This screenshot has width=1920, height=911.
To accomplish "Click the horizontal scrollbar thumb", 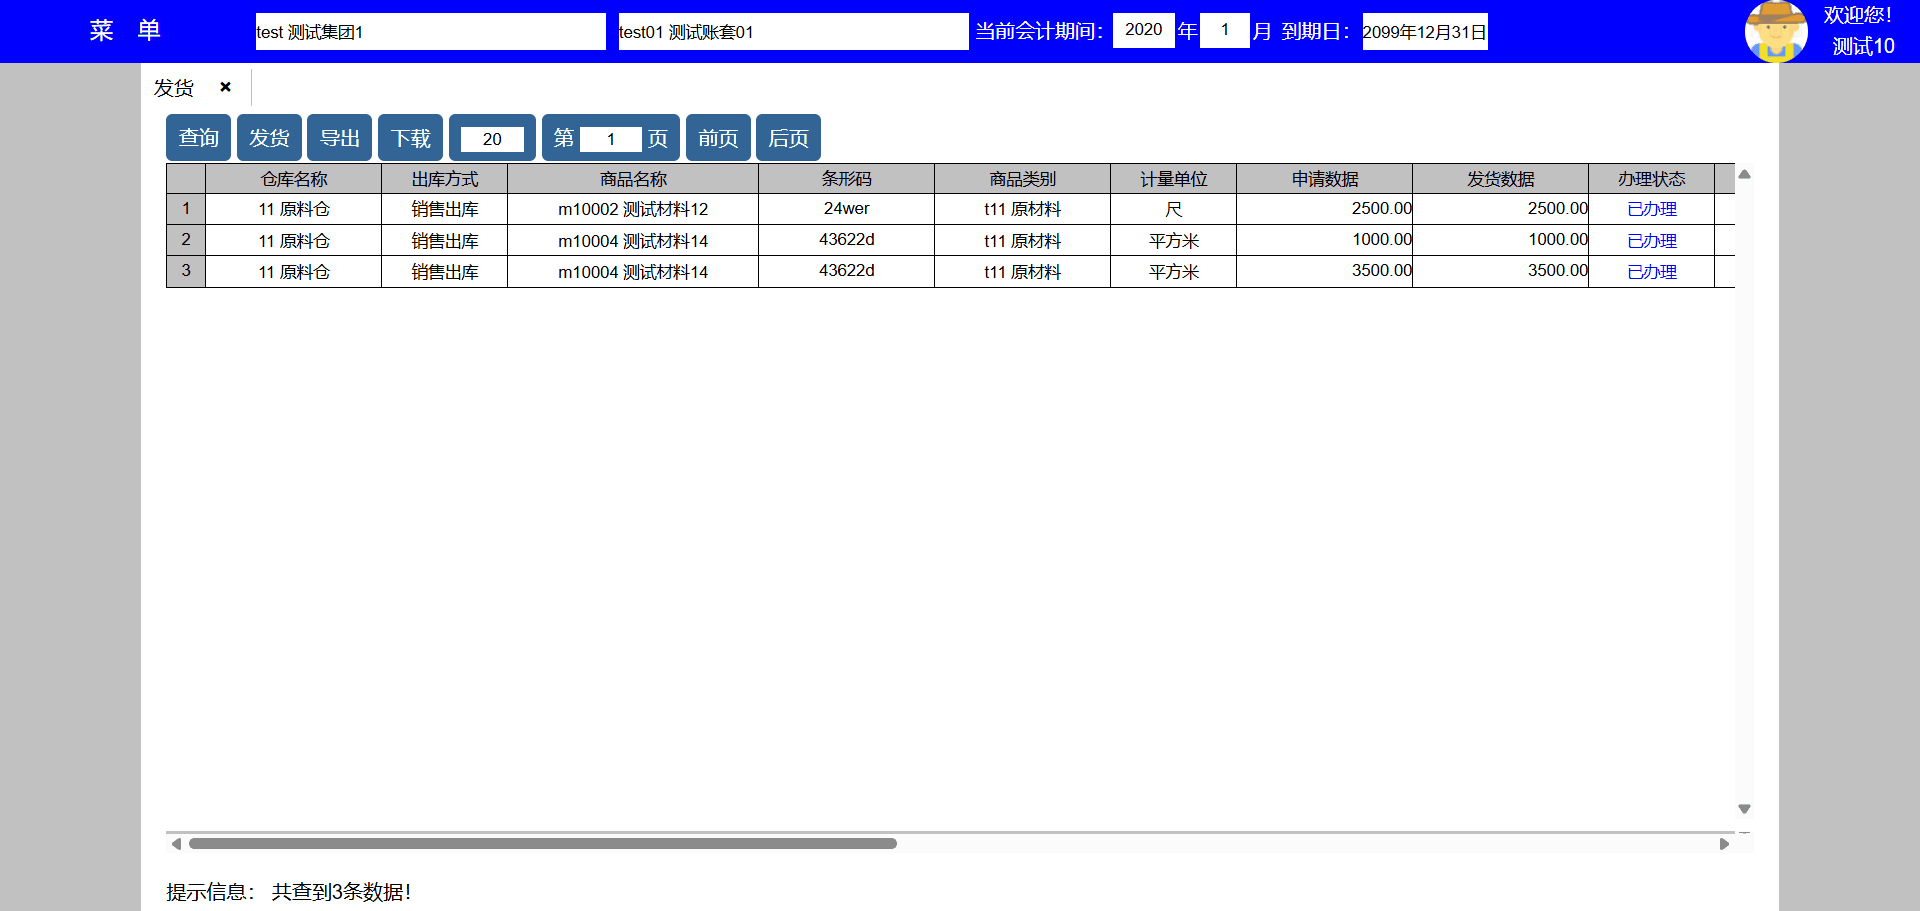I will tap(543, 844).
